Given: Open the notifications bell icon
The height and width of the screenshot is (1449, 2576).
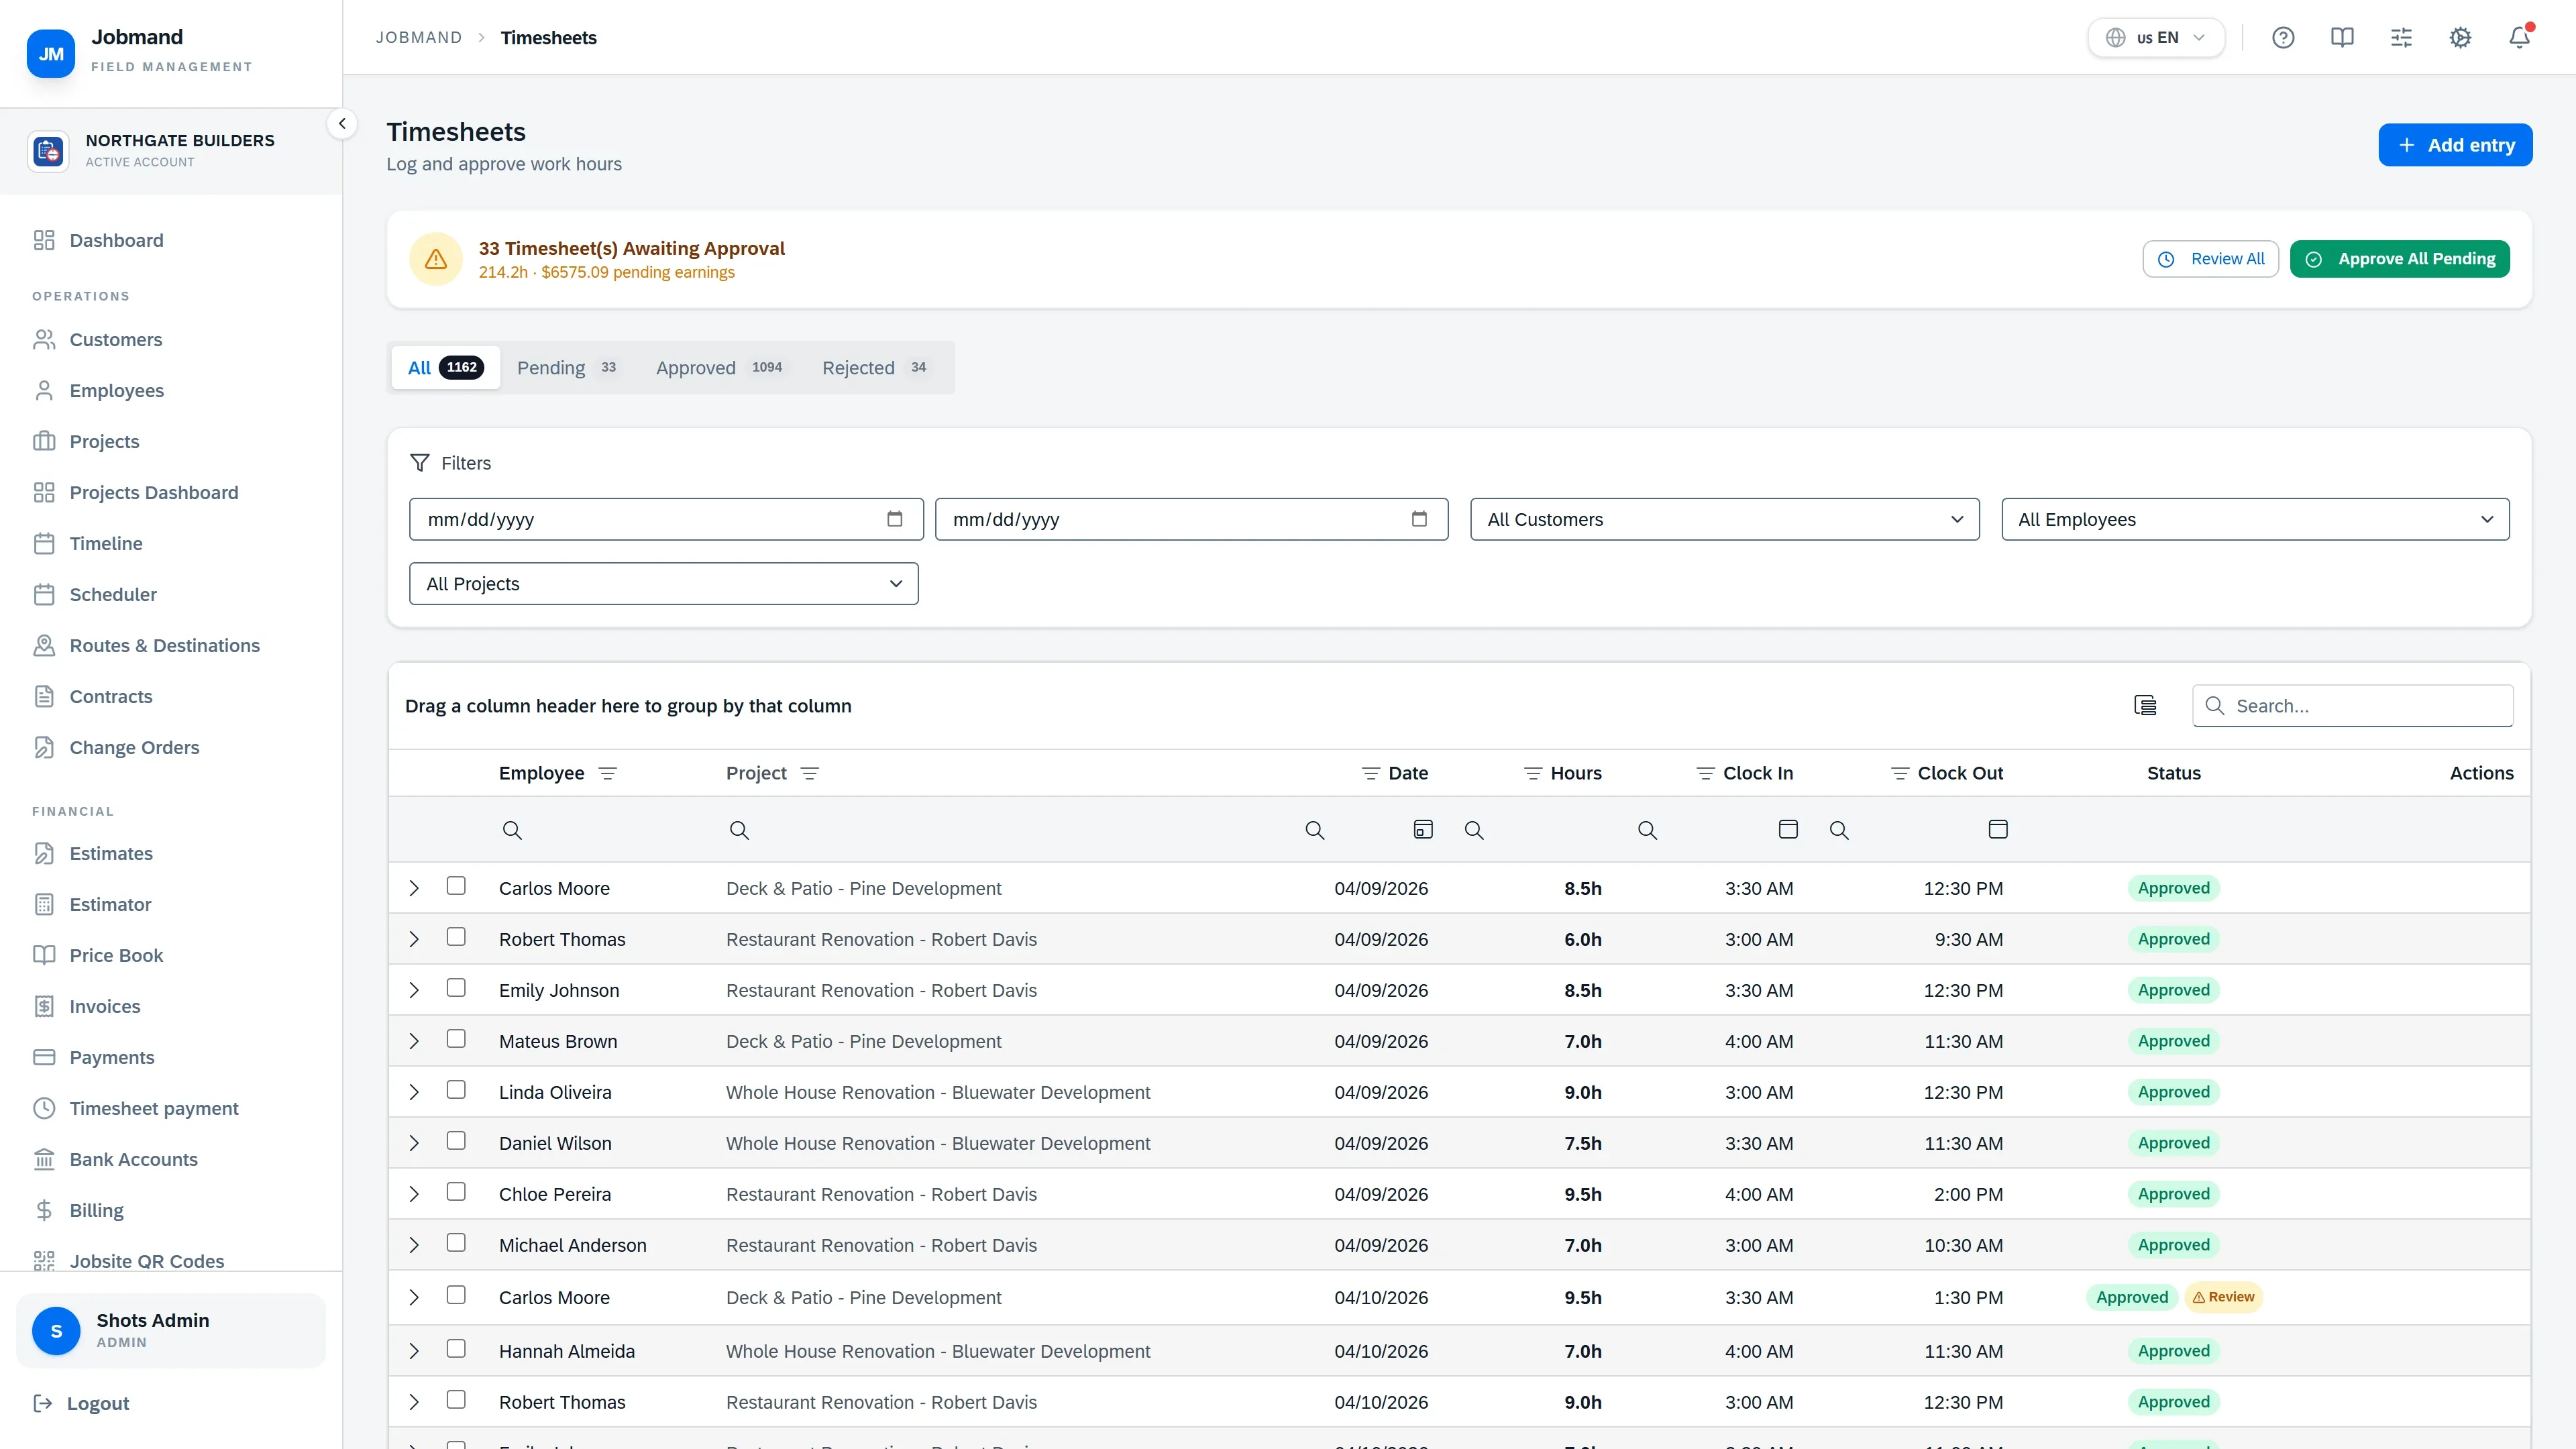Looking at the screenshot, I should pyautogui.click(x=2519, y=38).
